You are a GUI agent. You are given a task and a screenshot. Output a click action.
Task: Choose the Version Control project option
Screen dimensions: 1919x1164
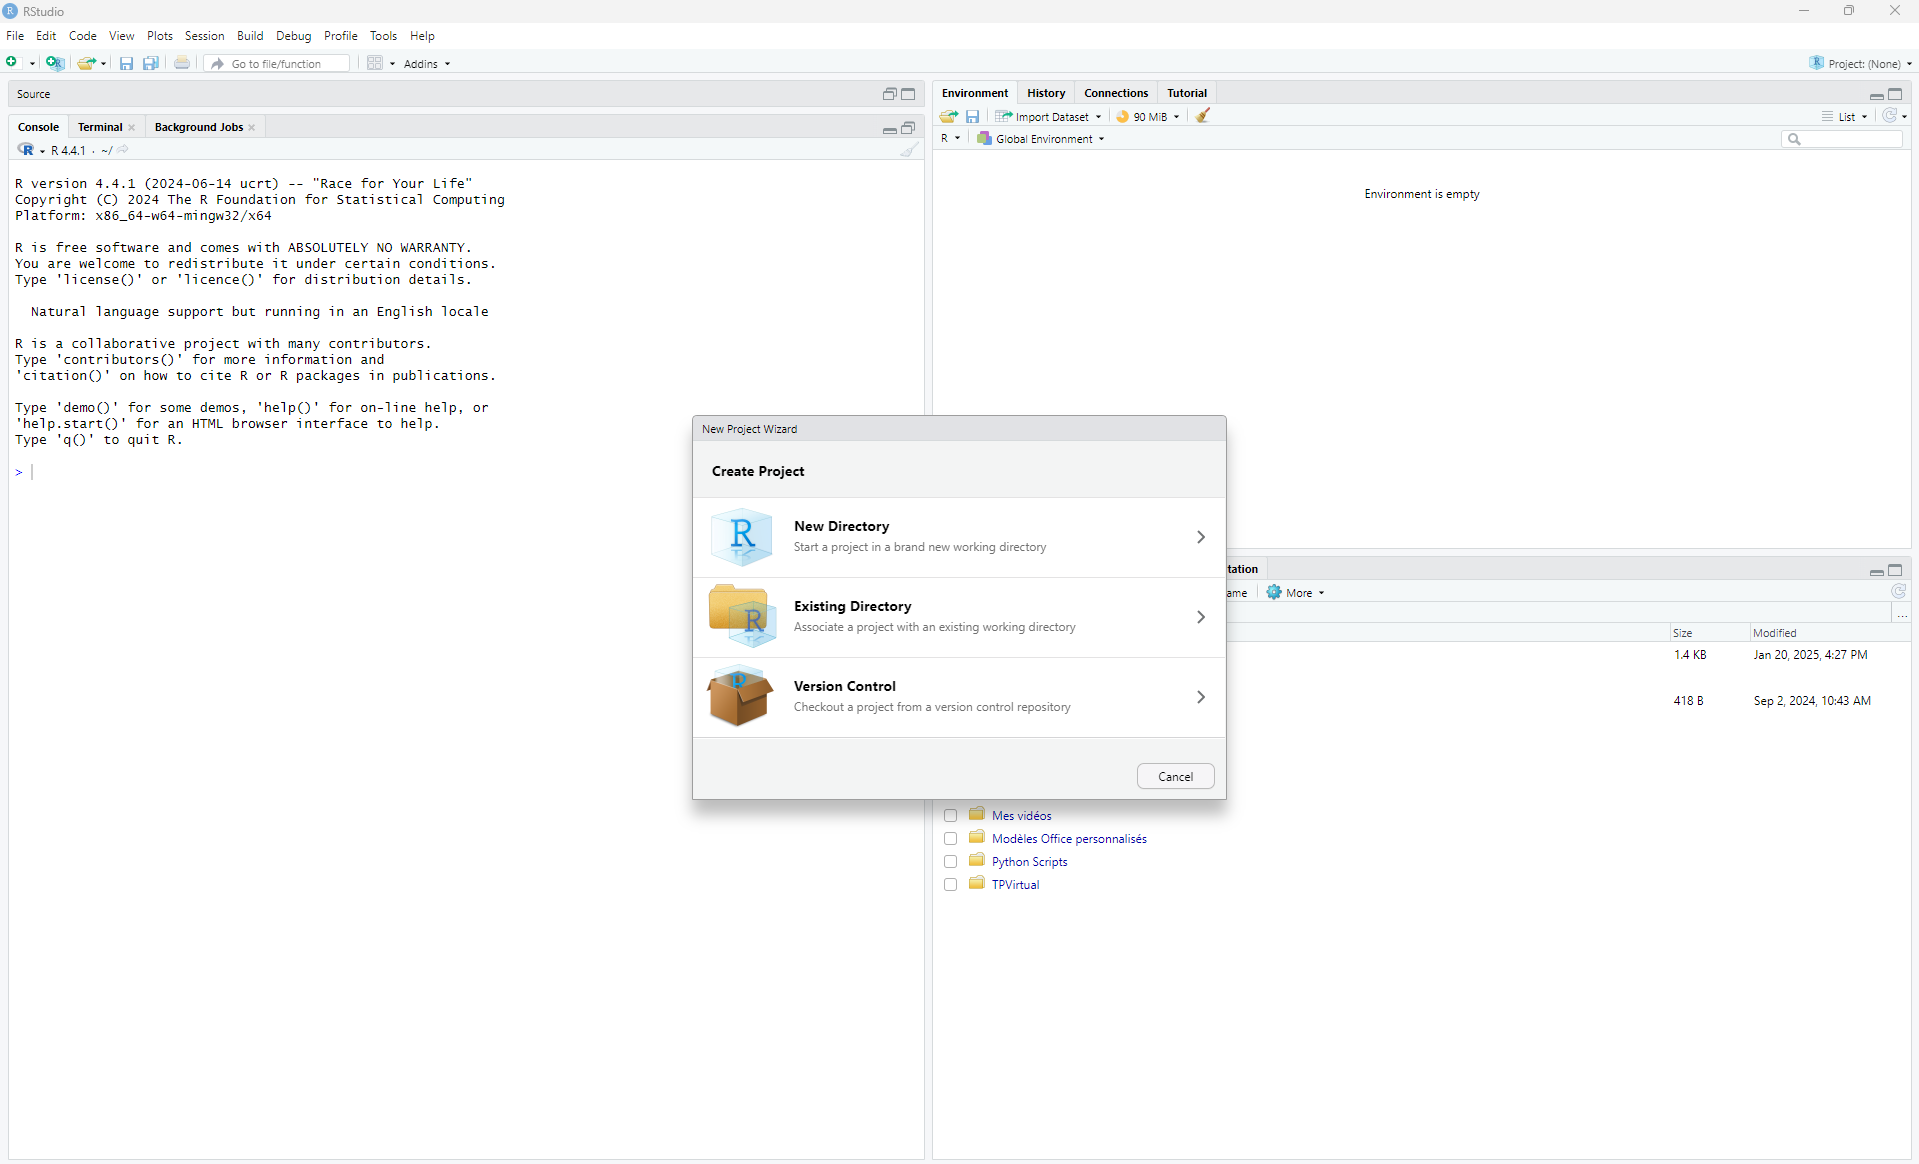[x=958, y=697]
